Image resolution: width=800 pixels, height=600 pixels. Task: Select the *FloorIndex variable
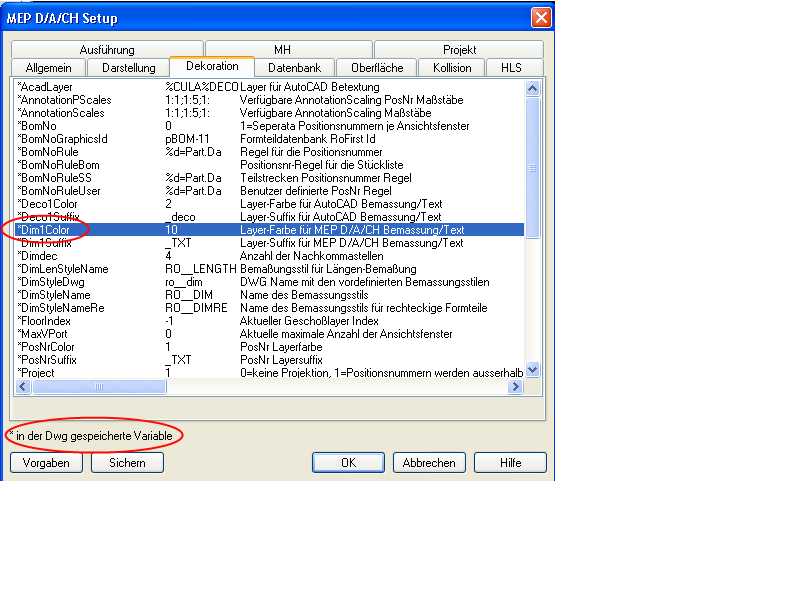(x=270, y=321)
